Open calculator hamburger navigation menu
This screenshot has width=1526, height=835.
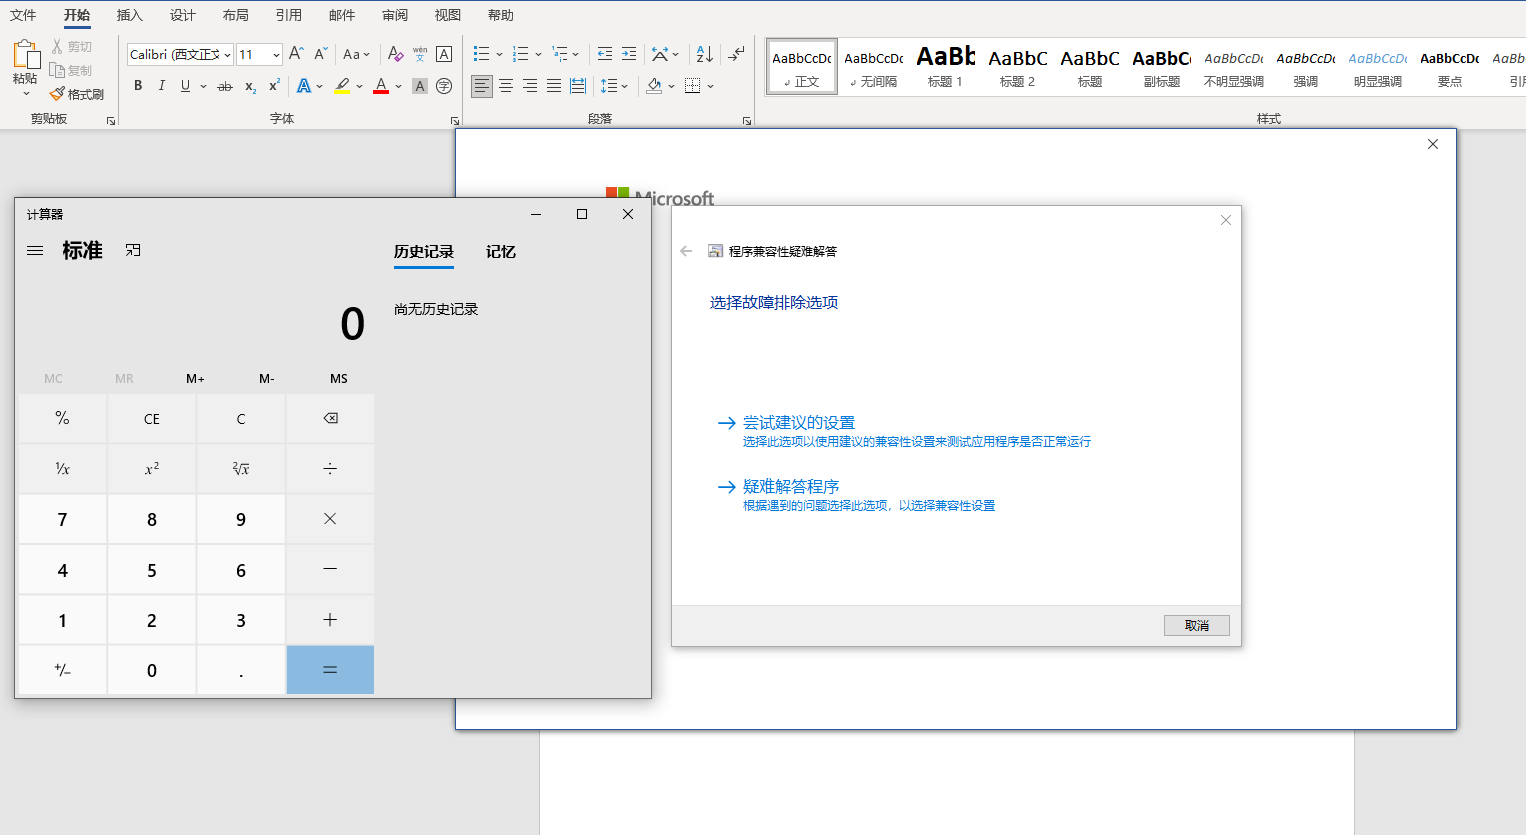click(35, 251)
